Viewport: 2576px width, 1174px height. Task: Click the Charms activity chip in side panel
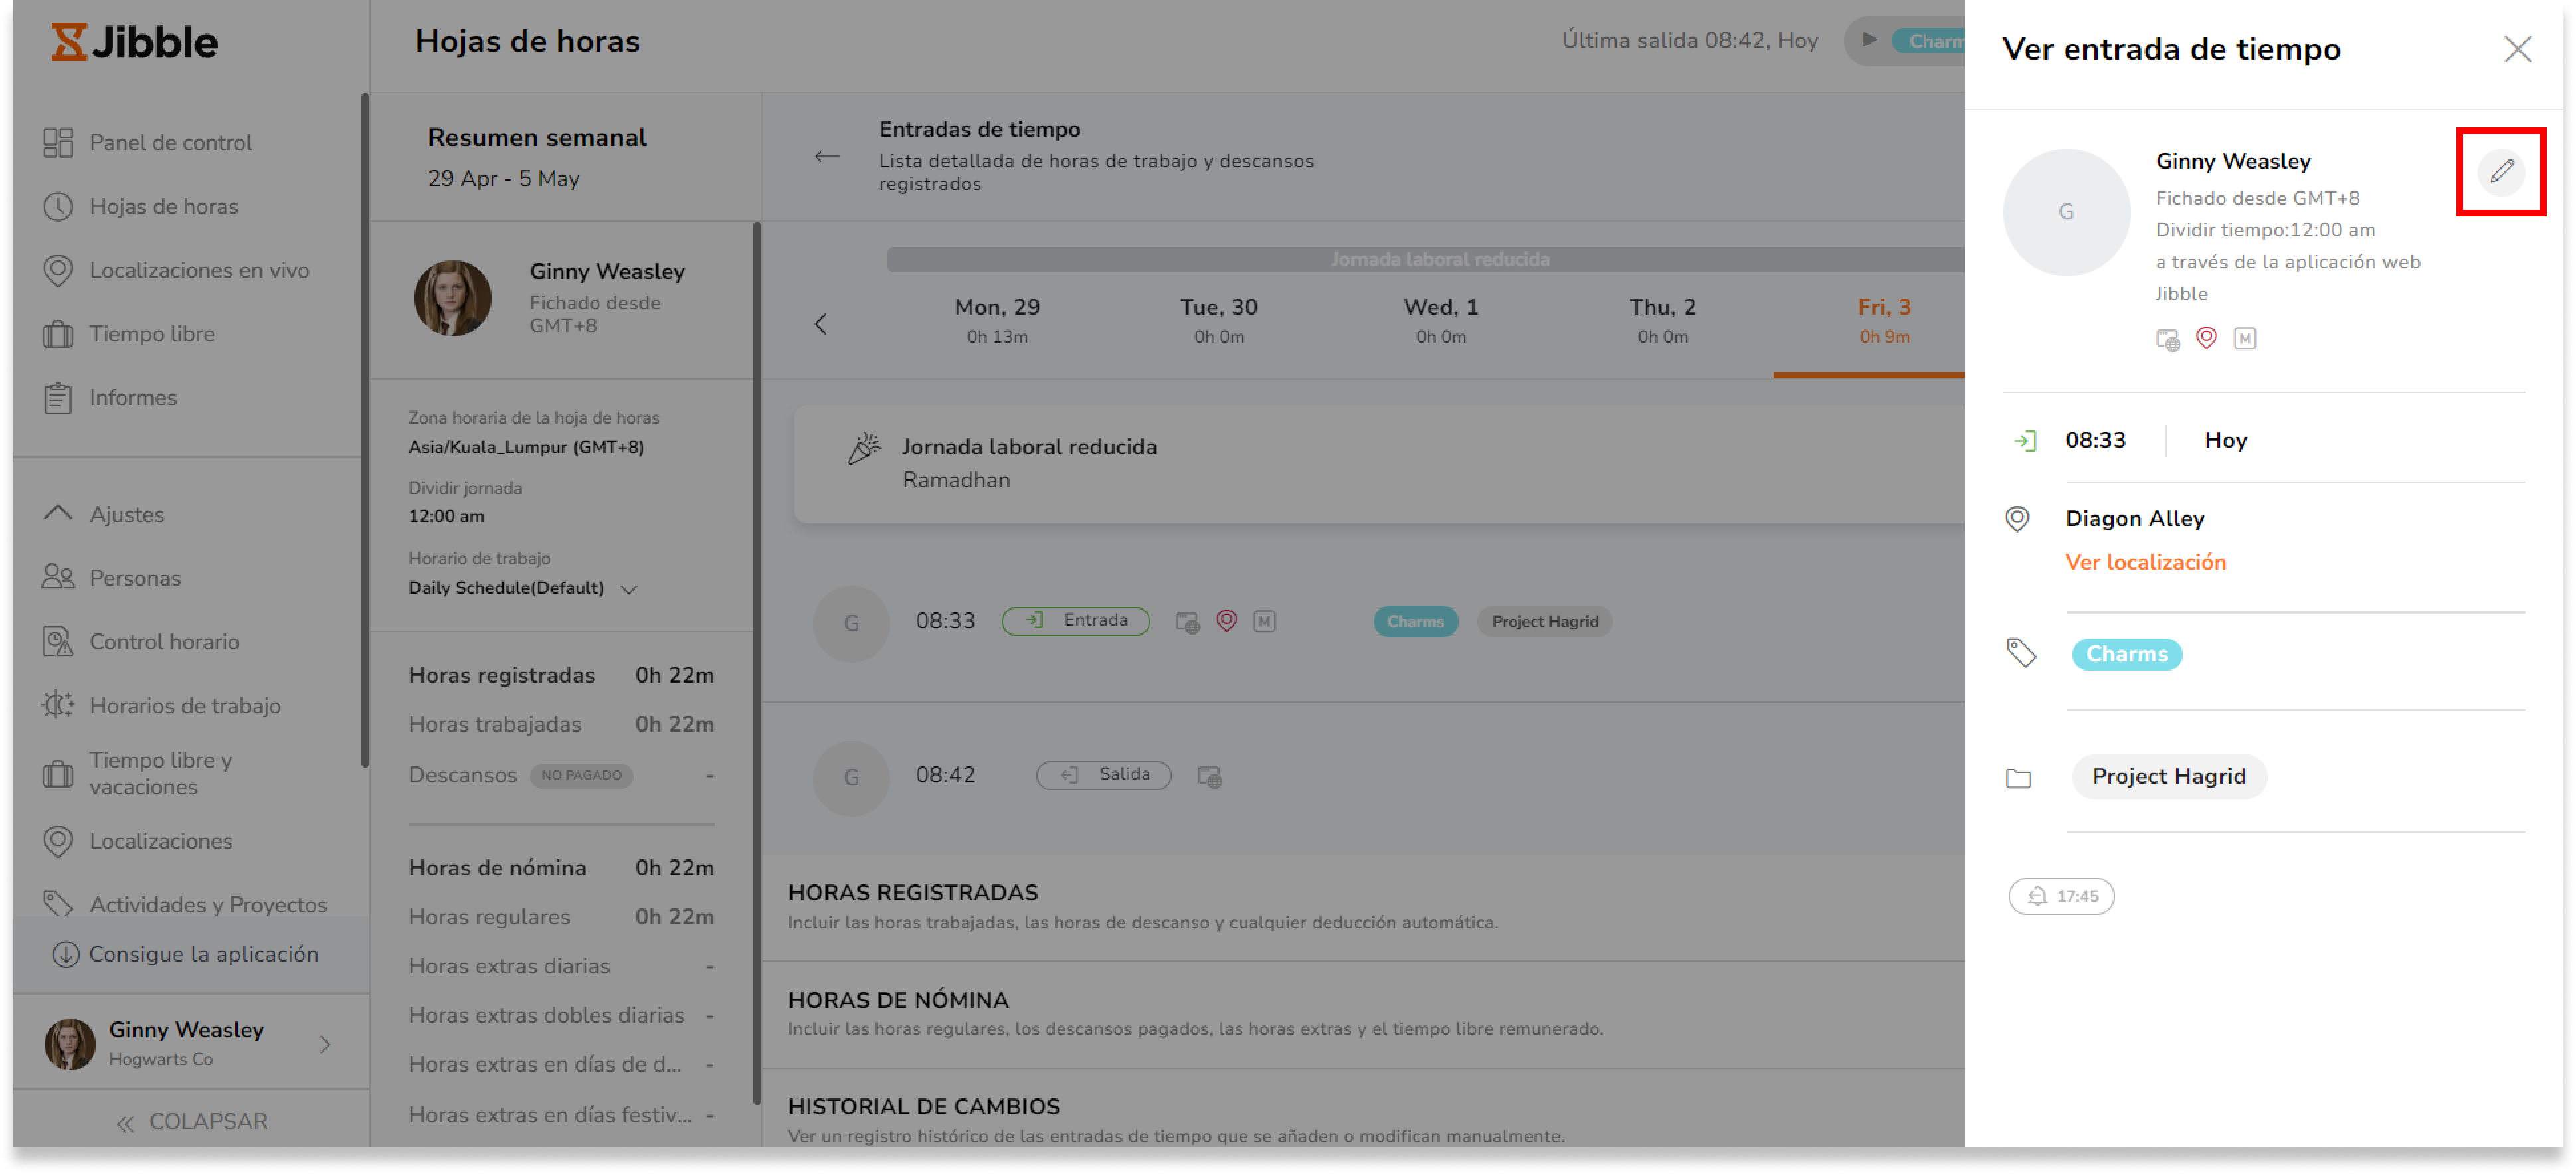pos(2126,654)
